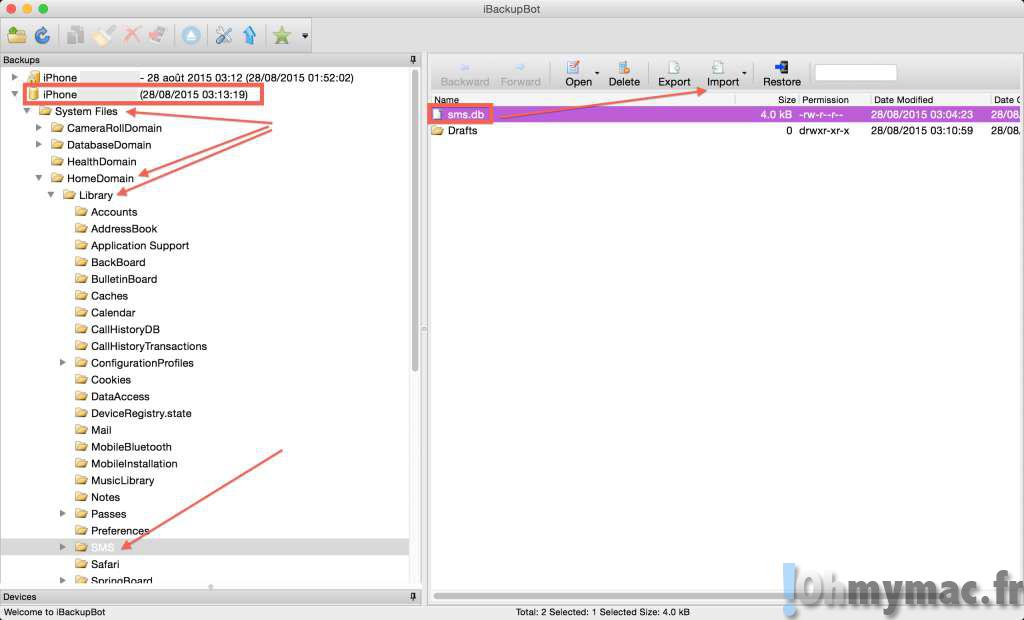Expand the ConfigurationProfiles folder
Image resolution: width=1024 pixels, height=620 pixels.
coord(63,363)
